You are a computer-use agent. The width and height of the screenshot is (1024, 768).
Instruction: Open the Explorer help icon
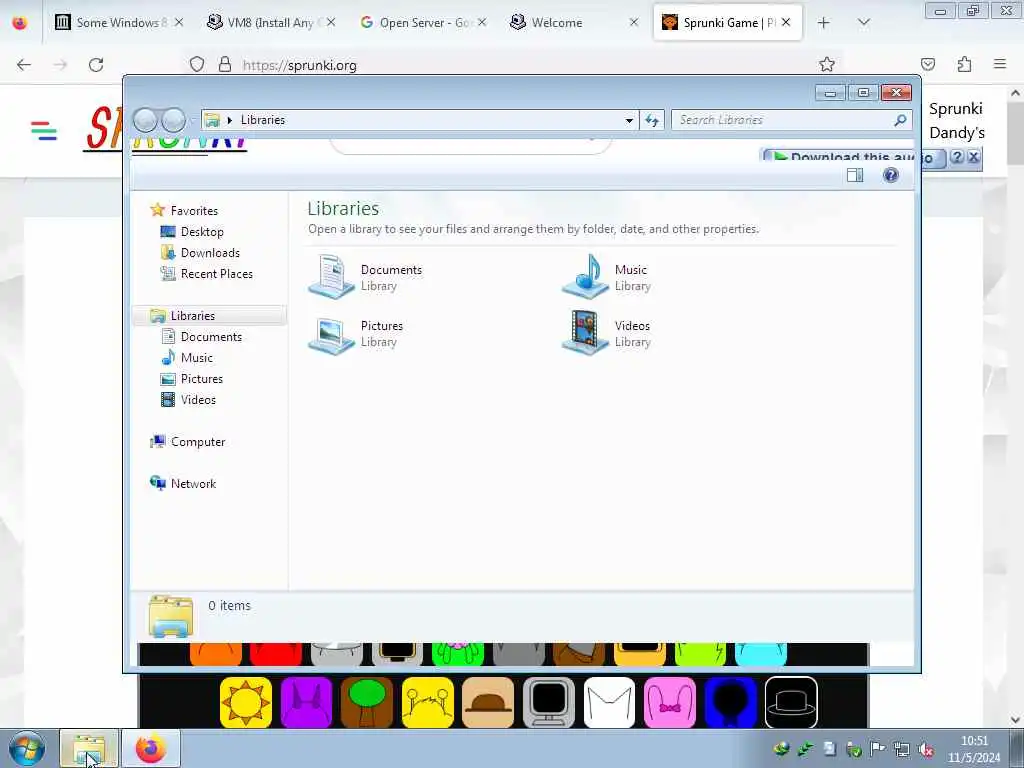tap(891, 175)
